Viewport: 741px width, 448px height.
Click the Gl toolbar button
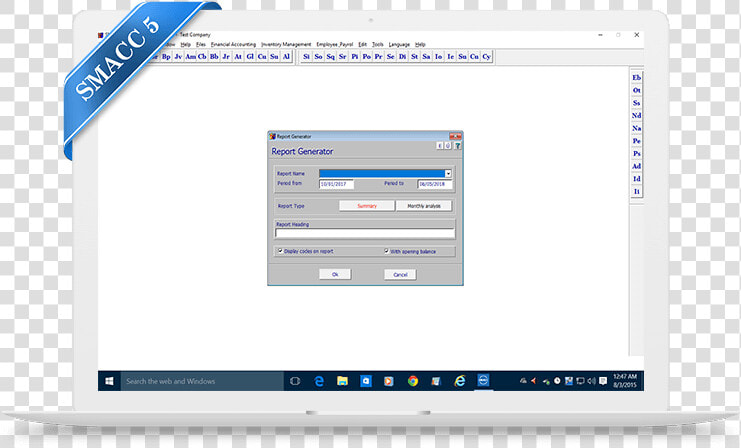(x=250, y=57)
